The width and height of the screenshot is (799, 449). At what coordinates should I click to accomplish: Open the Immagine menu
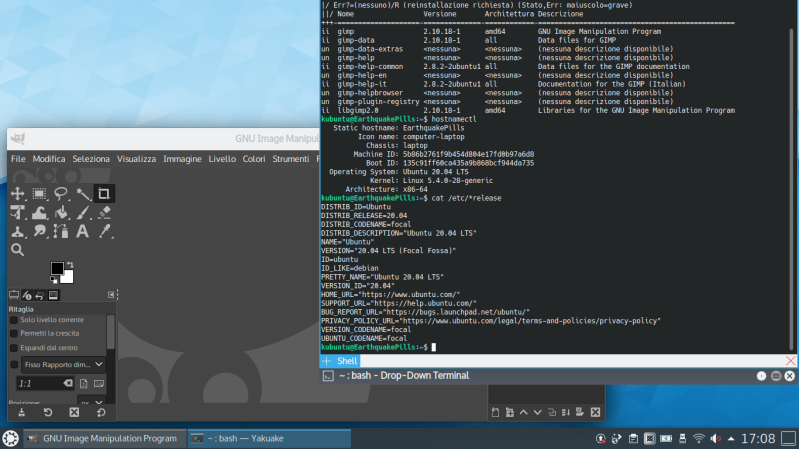point(182,159)
